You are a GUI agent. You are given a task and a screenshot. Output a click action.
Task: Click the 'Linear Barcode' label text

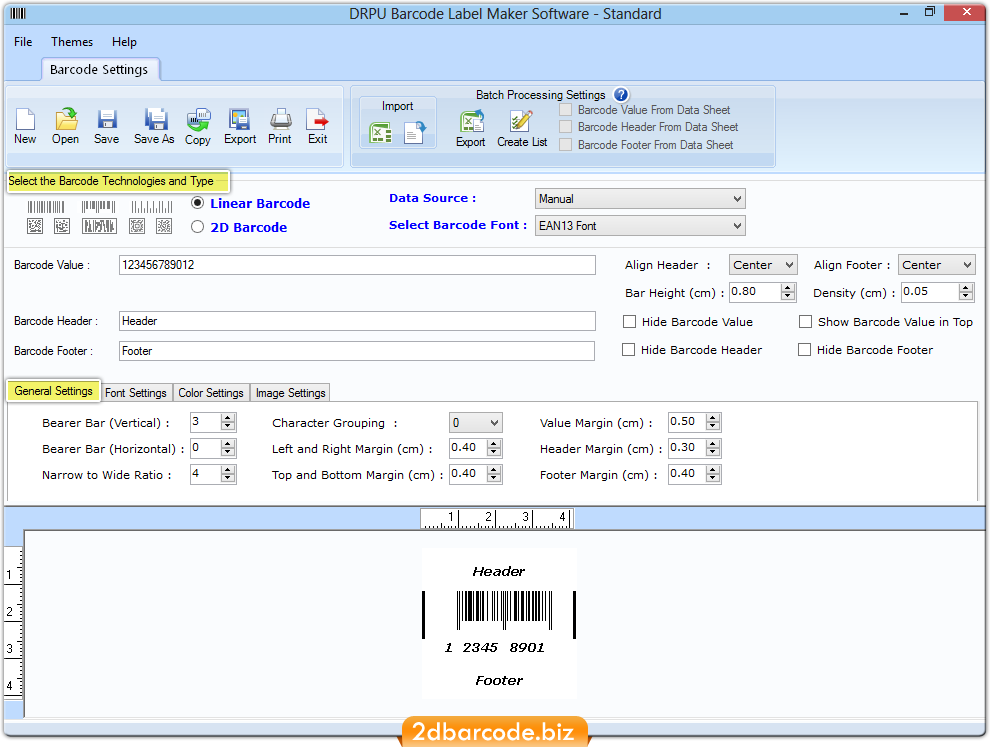pyautogui.click(x=260, y=203)
